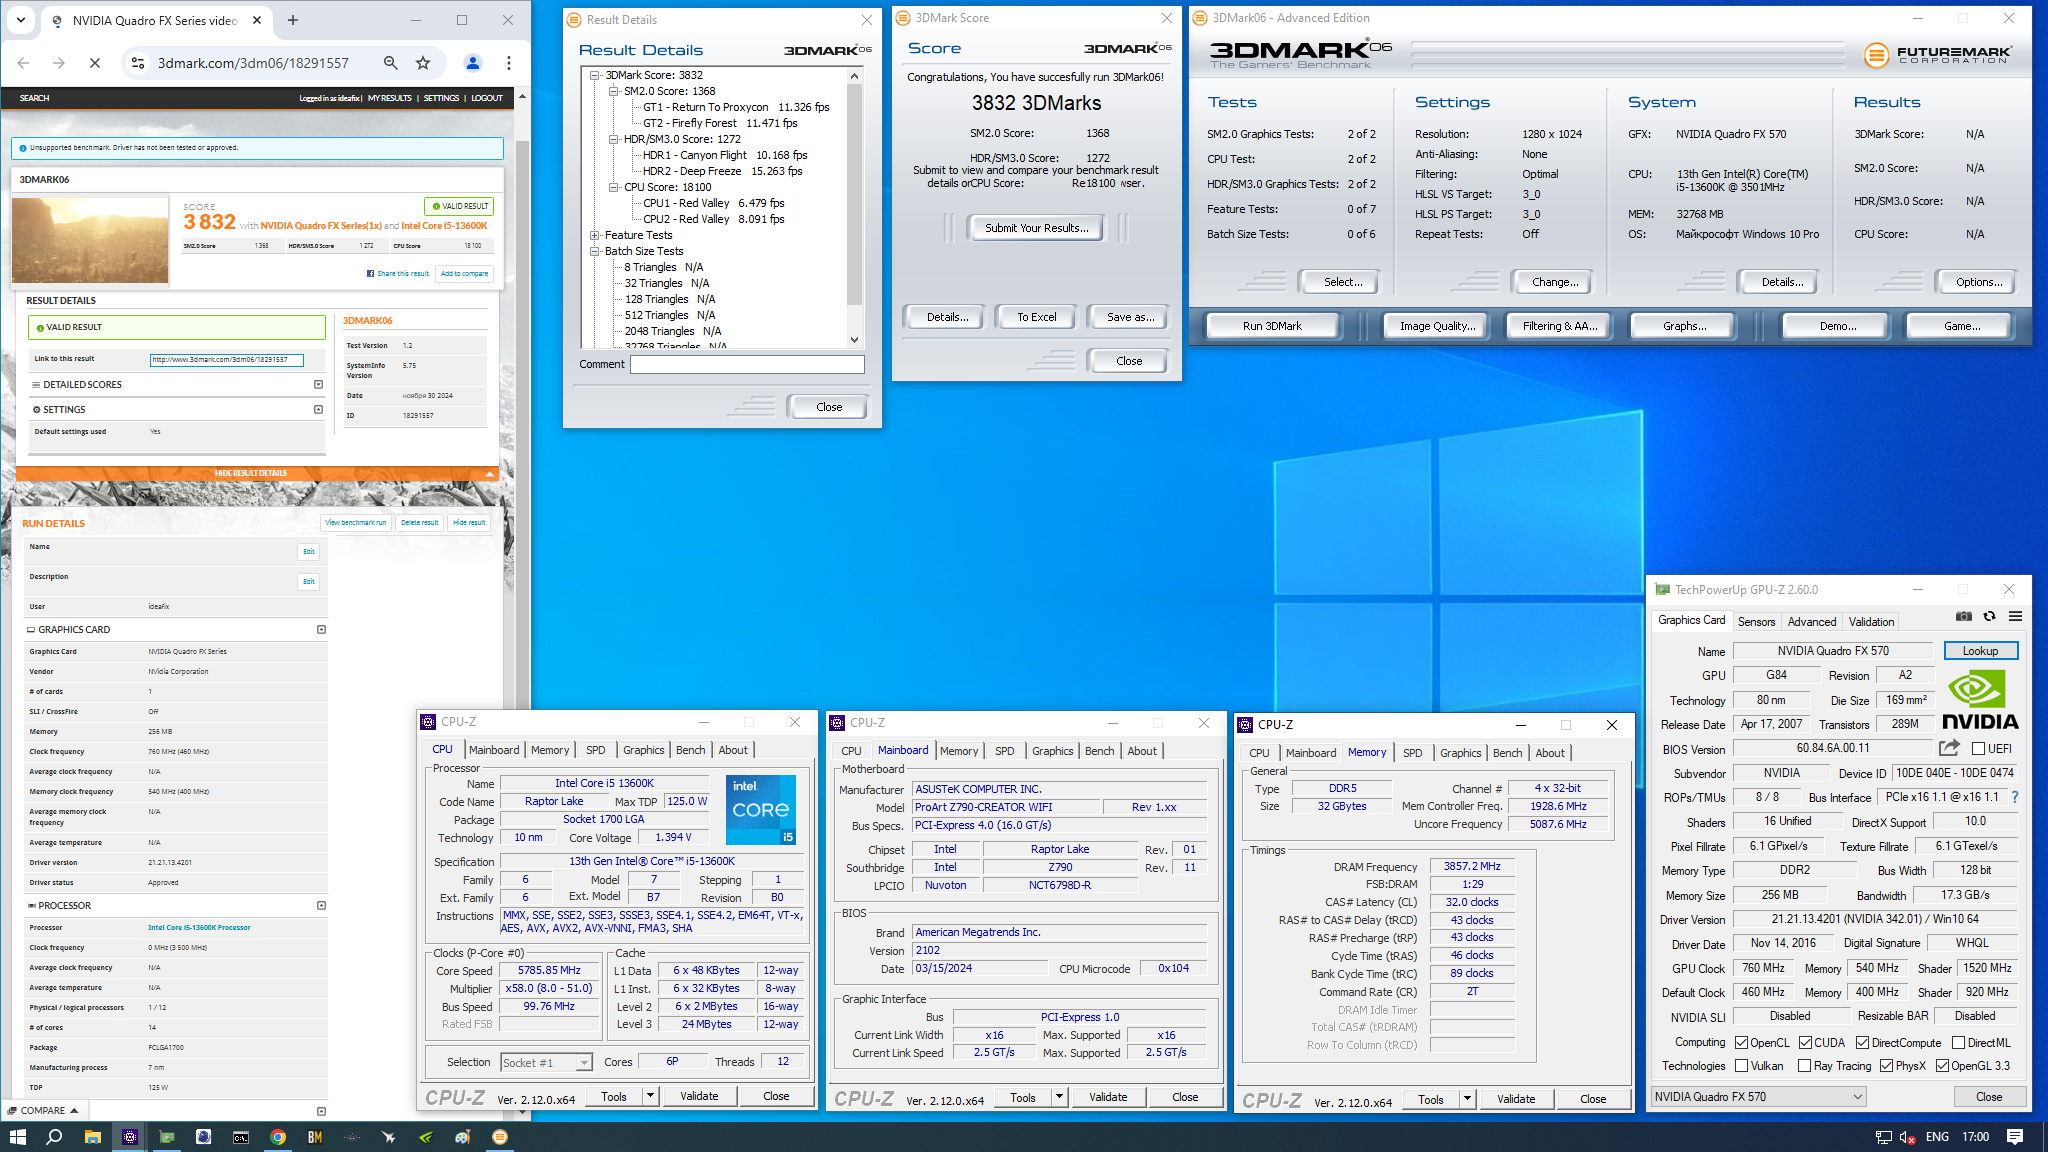The width and height of the screenshot is (2048, 1152).
Task: Click the NVIDIA logo in GPU-Z
Action: point(1979,698)
